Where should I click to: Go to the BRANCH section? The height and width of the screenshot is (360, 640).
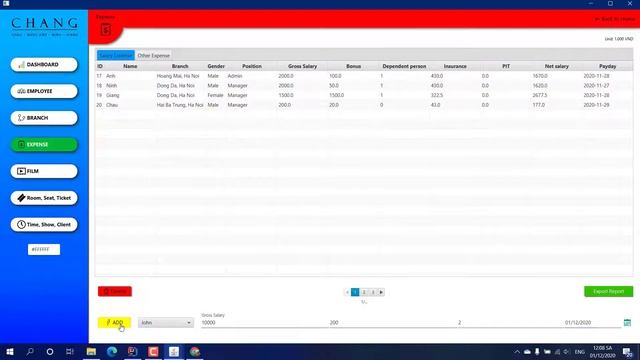pyautogui.click(x=44, y=118)
